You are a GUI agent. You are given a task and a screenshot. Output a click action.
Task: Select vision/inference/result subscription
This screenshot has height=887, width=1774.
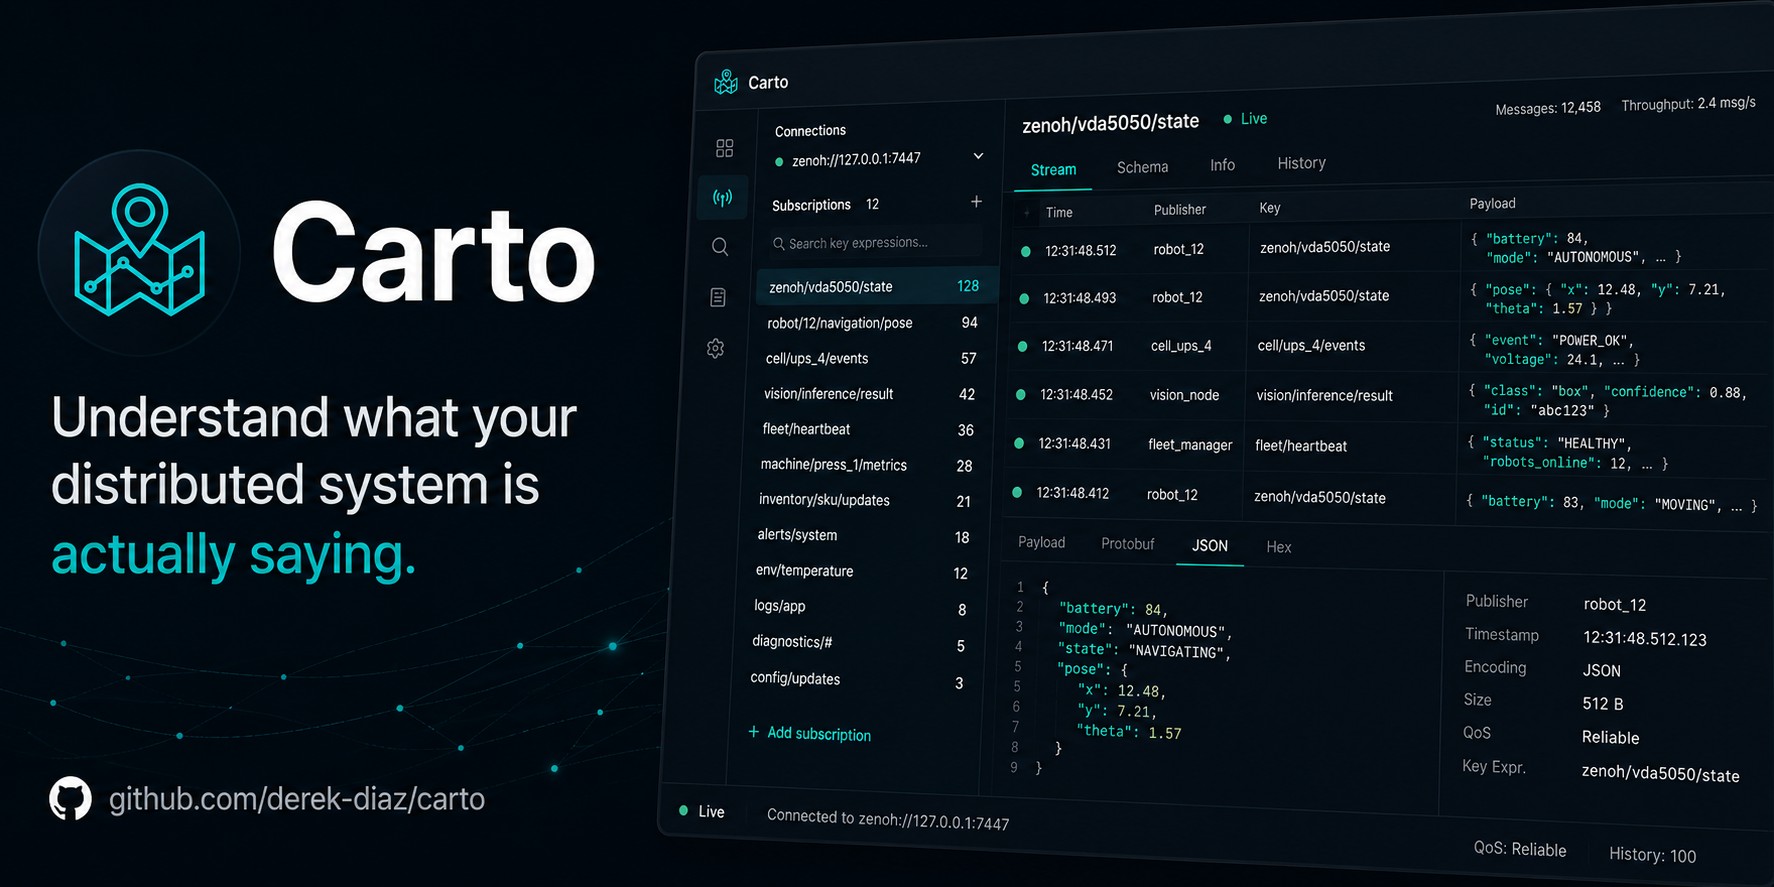pyautogui.click(x=868, y=394)
